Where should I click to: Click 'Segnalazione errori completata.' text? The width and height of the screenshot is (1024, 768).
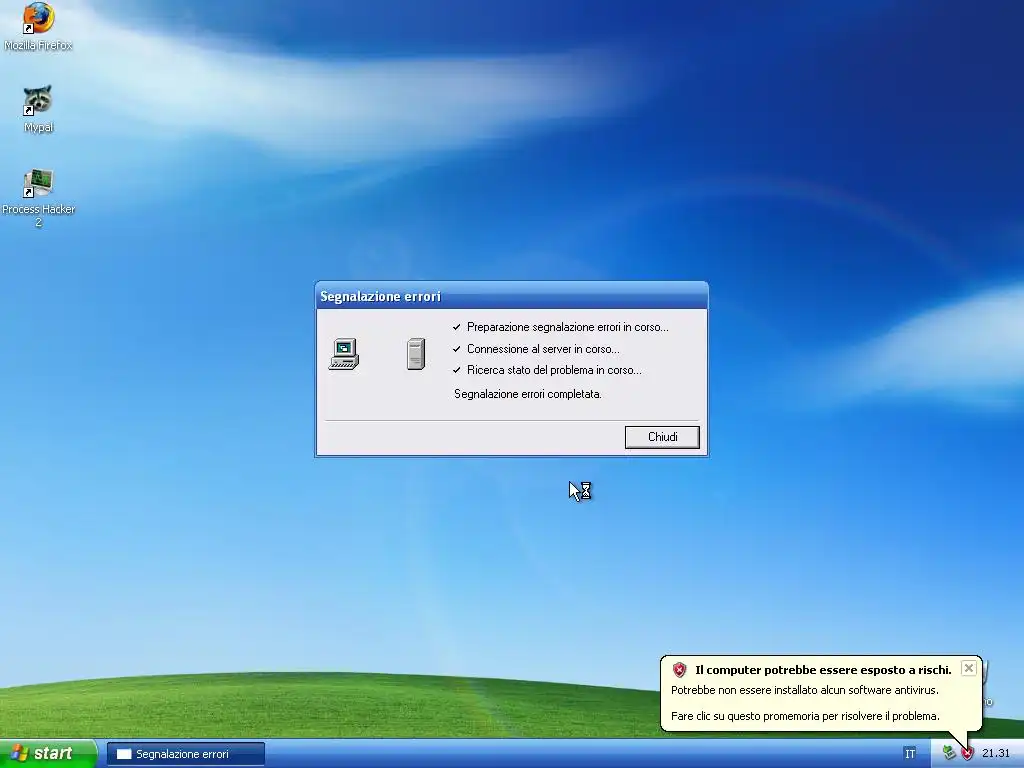click(528, 394)
